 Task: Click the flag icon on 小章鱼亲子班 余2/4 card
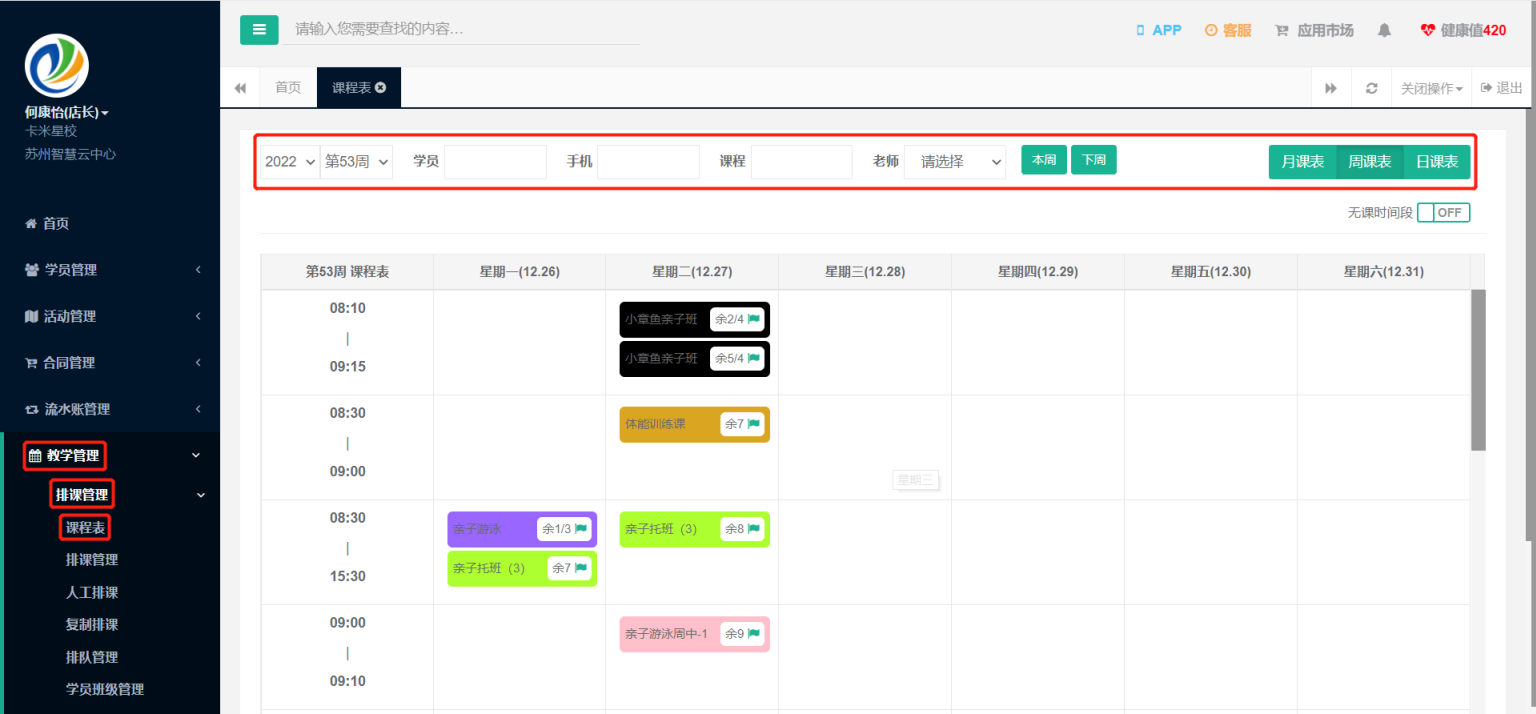[x=754, y=319]
